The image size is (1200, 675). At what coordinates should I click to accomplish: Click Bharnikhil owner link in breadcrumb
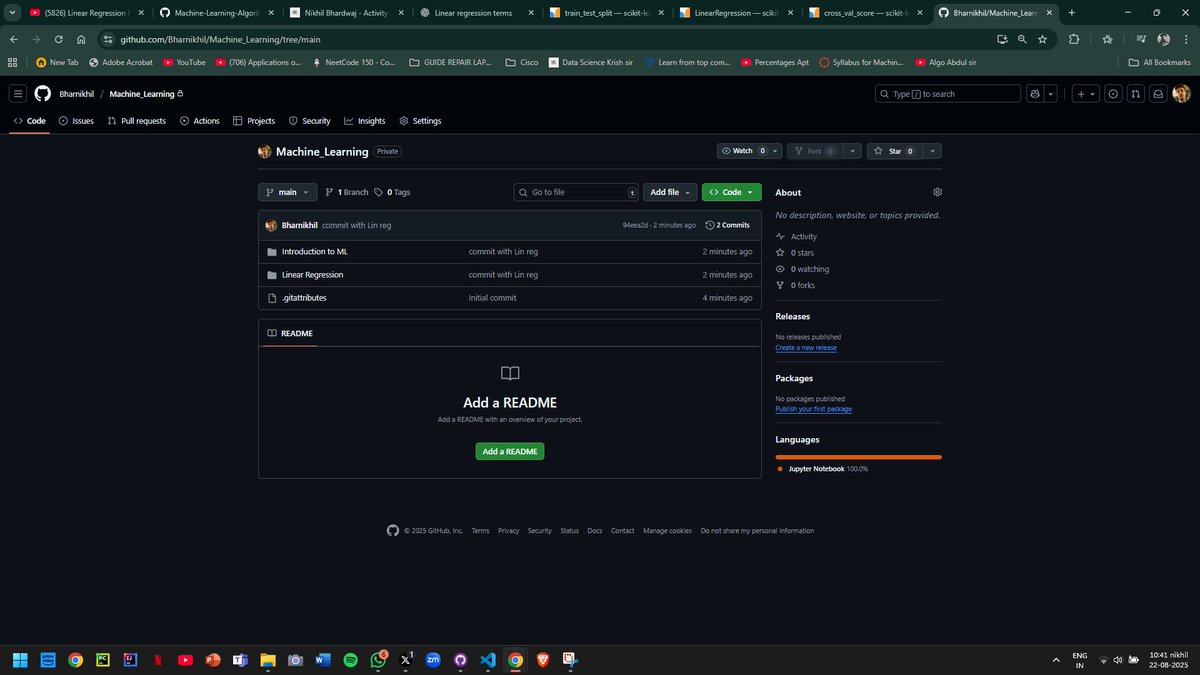tap(76, 94)
